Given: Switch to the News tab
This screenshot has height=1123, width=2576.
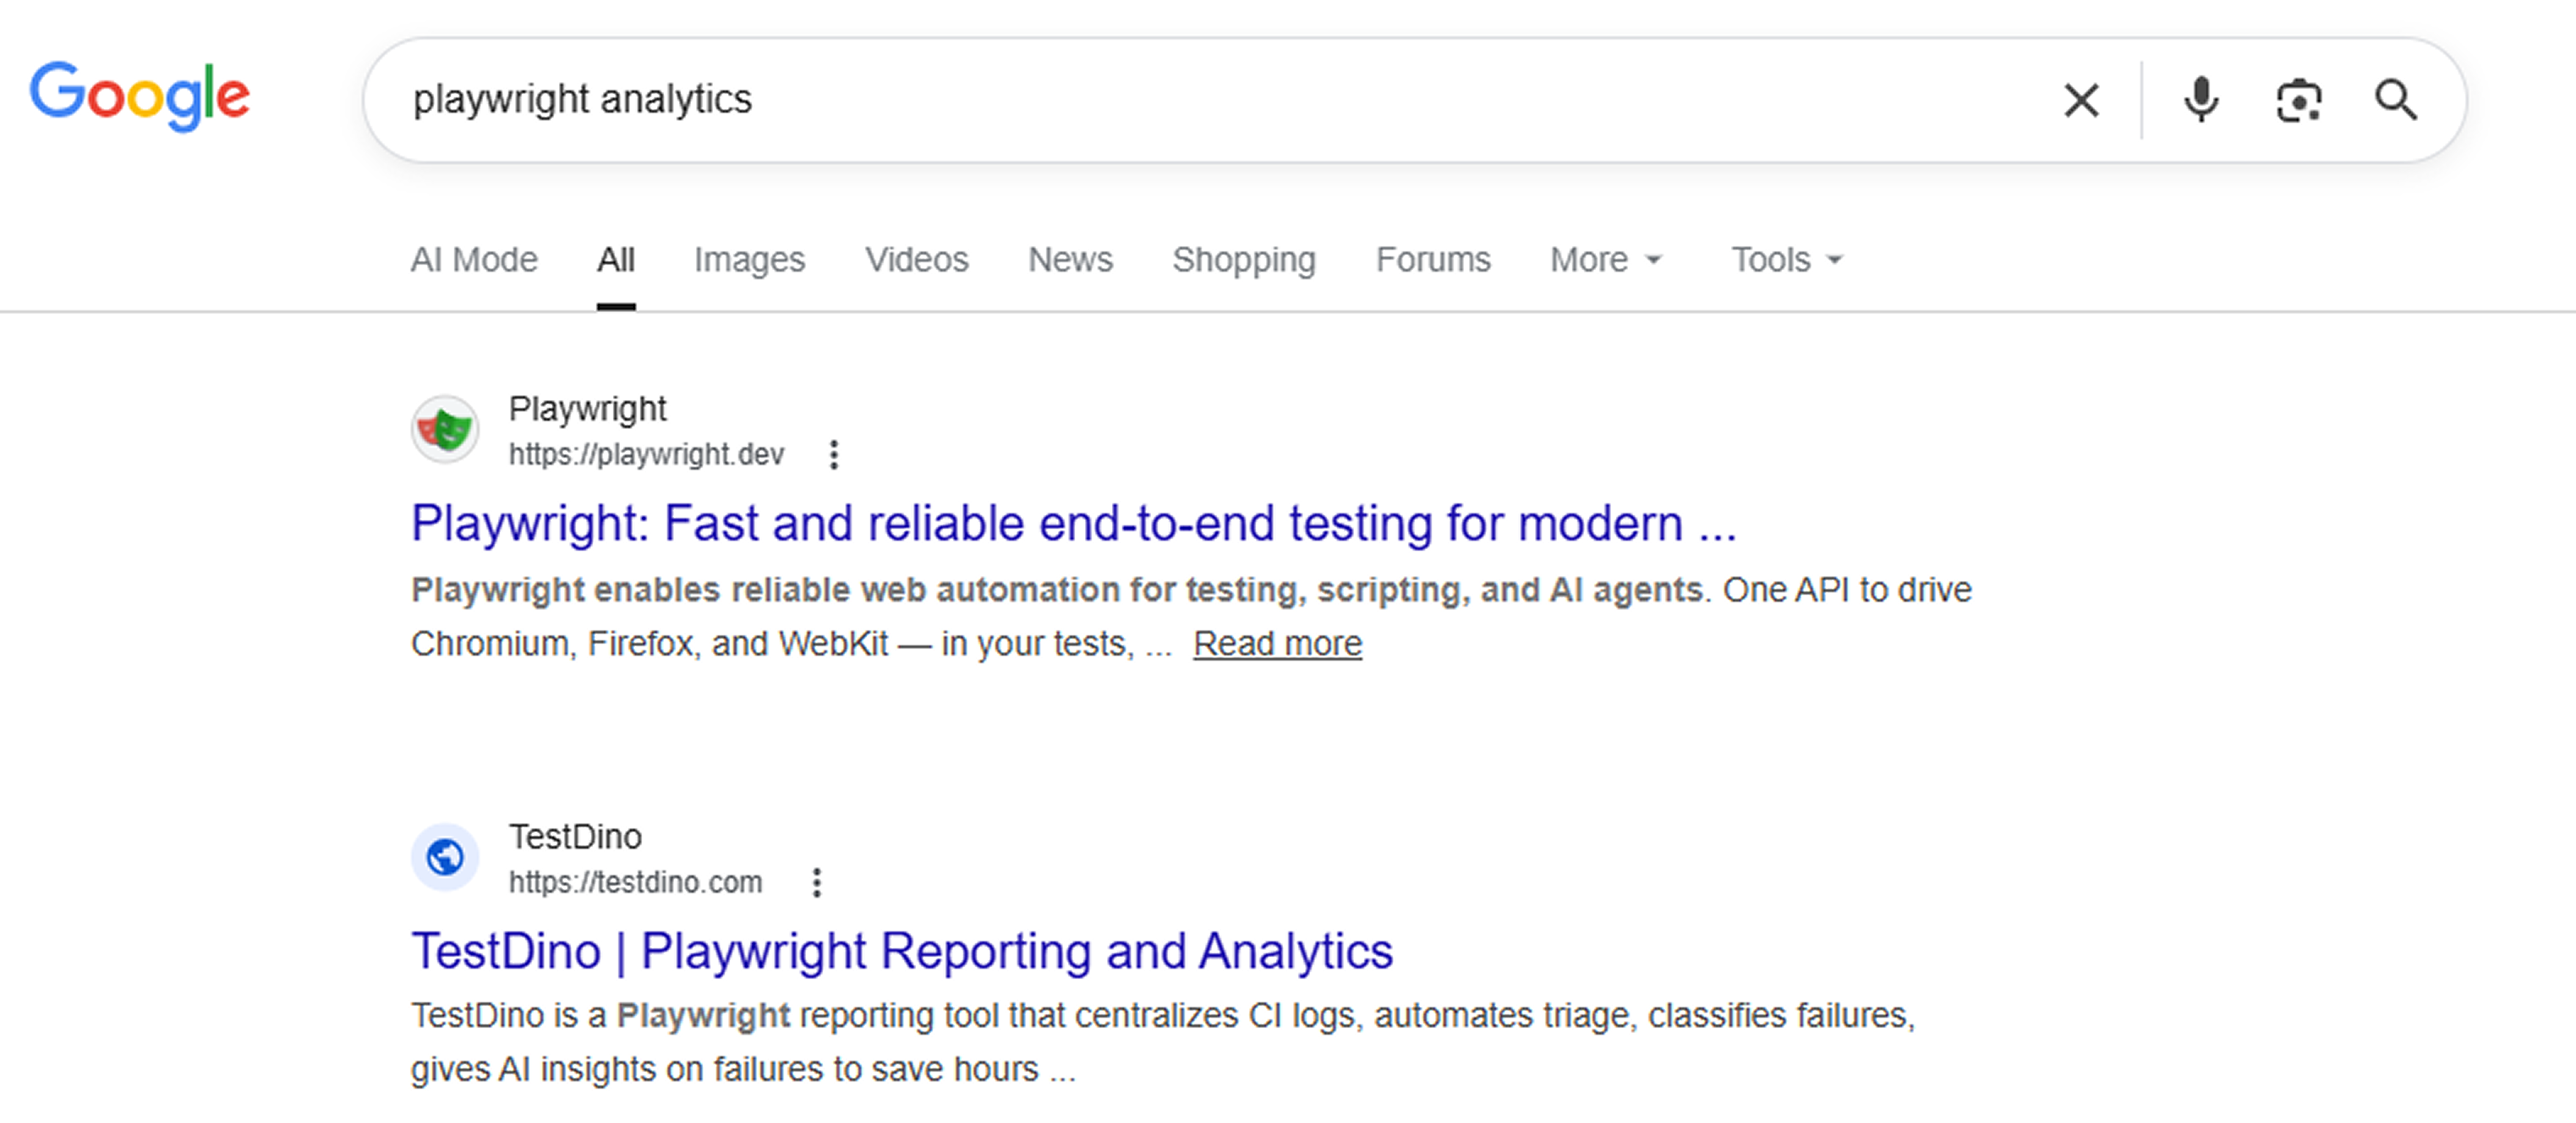Looking at the screenshot, I should tap(1070, 260).
